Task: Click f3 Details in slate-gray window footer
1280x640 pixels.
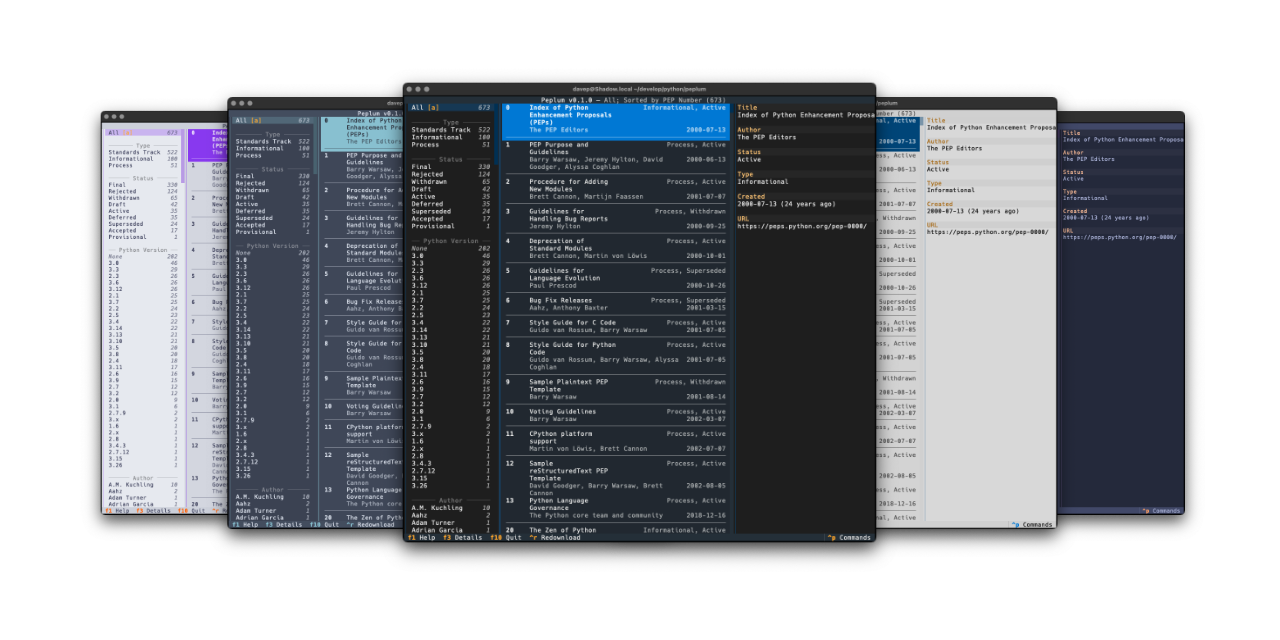Action: click(286, 524)
